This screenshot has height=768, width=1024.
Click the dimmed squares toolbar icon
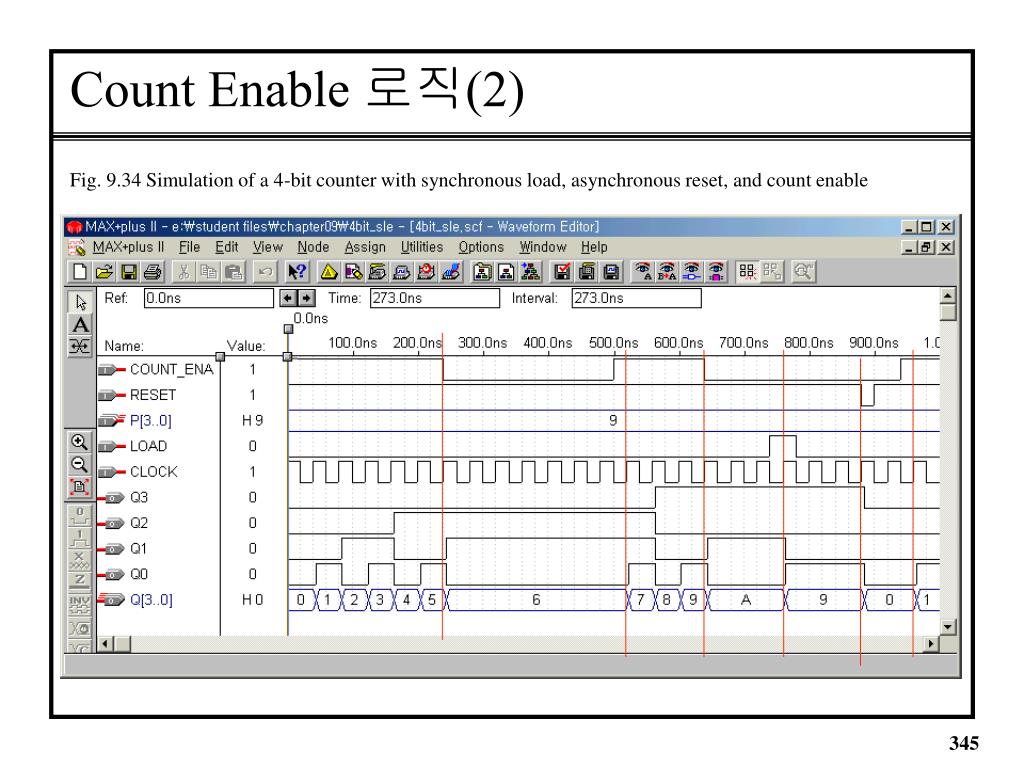click(x=772, y=272)
